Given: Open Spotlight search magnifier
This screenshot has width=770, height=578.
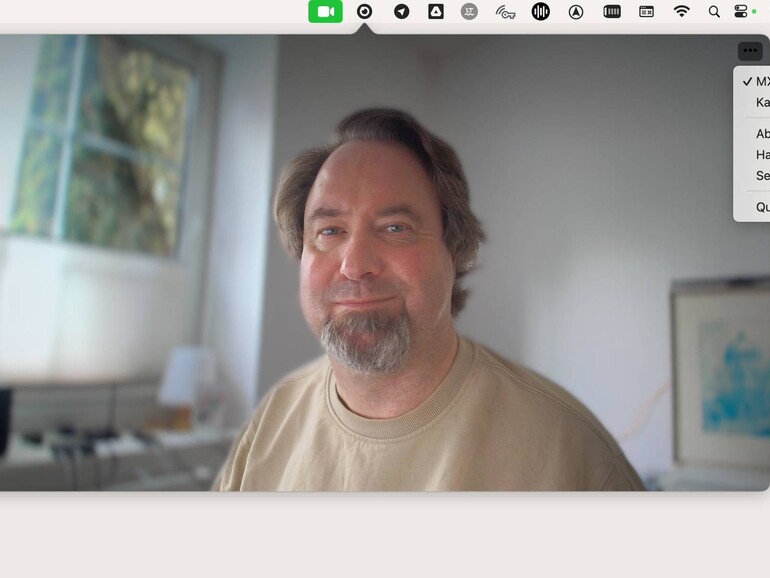Looking at the screenshot, I should (x=715, y=12).
